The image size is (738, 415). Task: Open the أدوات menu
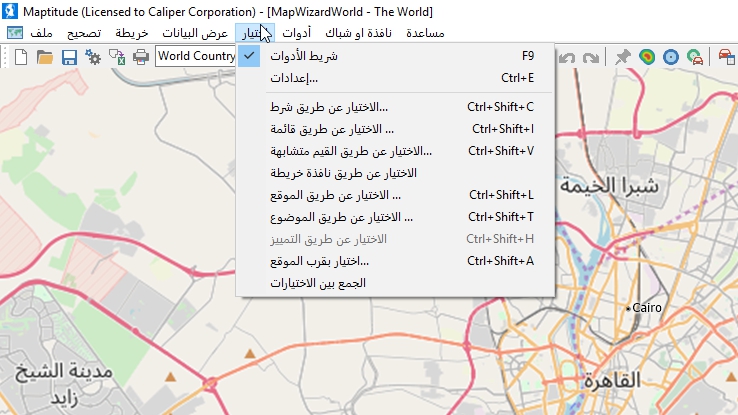[x=298, y=33]
